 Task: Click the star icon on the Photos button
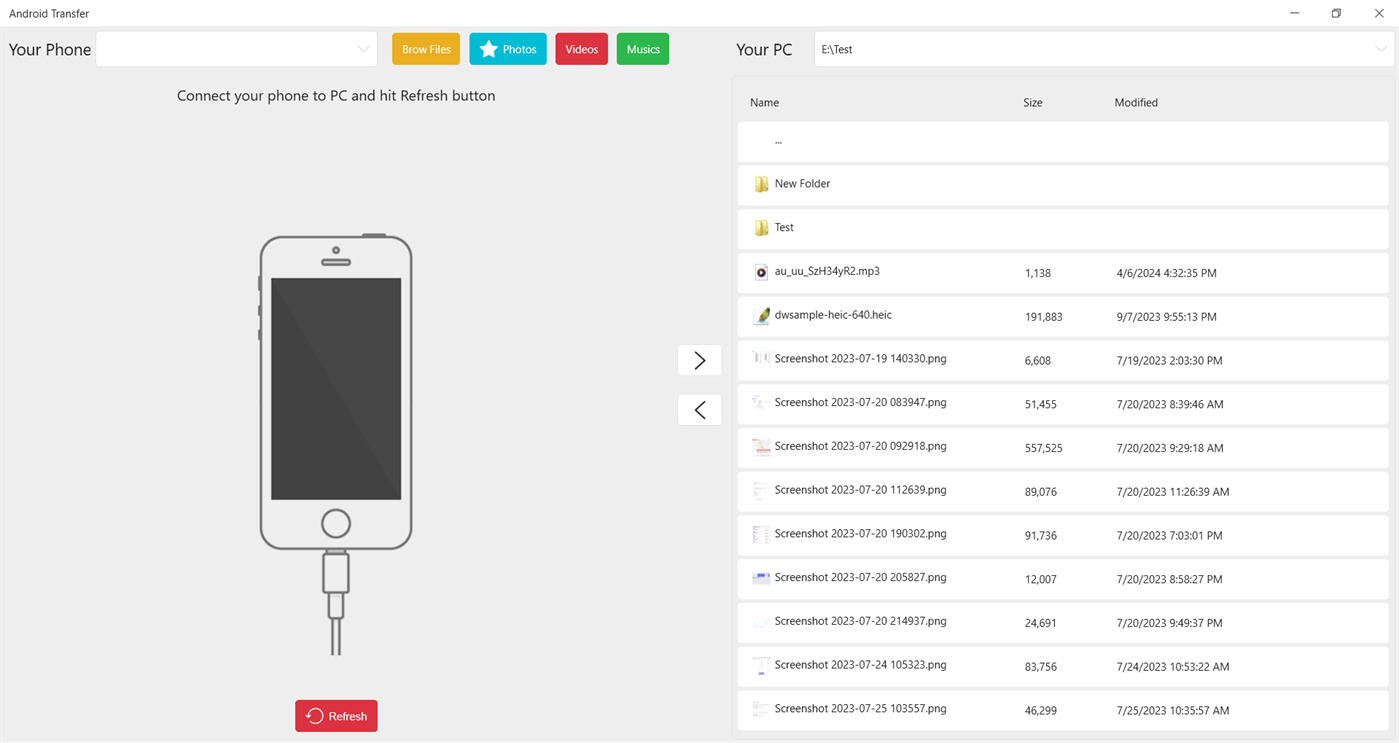pos(487,48)
